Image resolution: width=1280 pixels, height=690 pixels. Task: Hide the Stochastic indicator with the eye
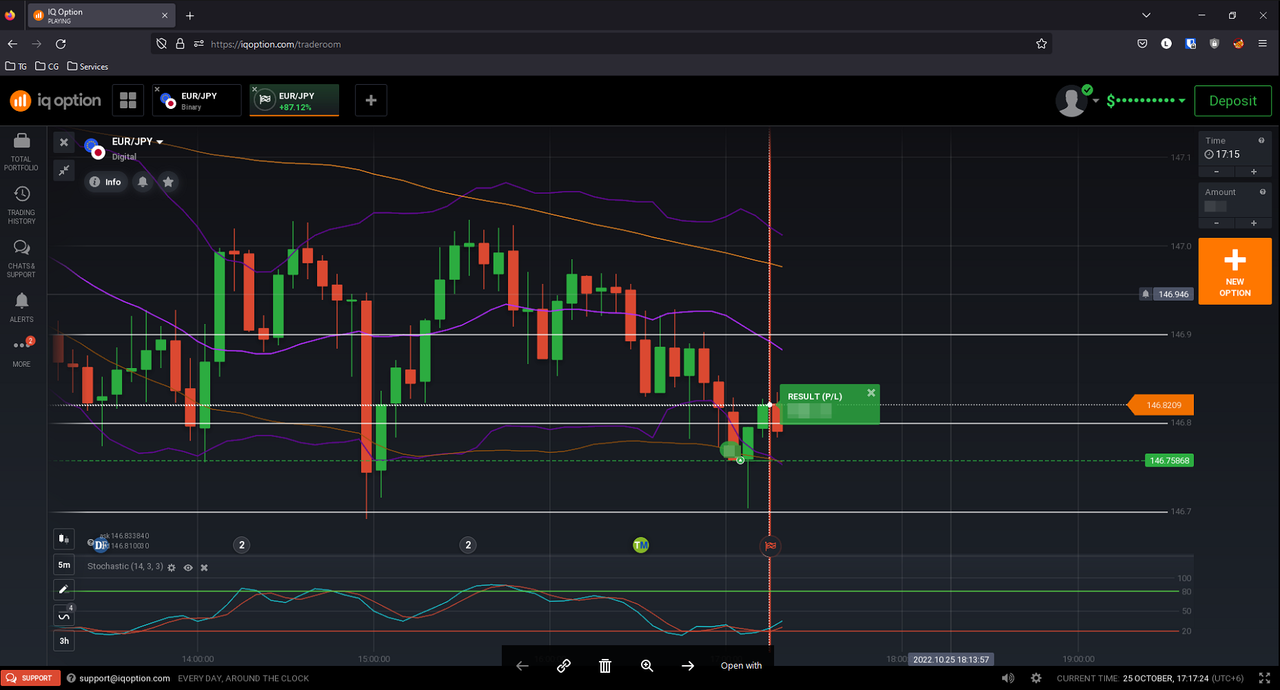click(188, 567)
